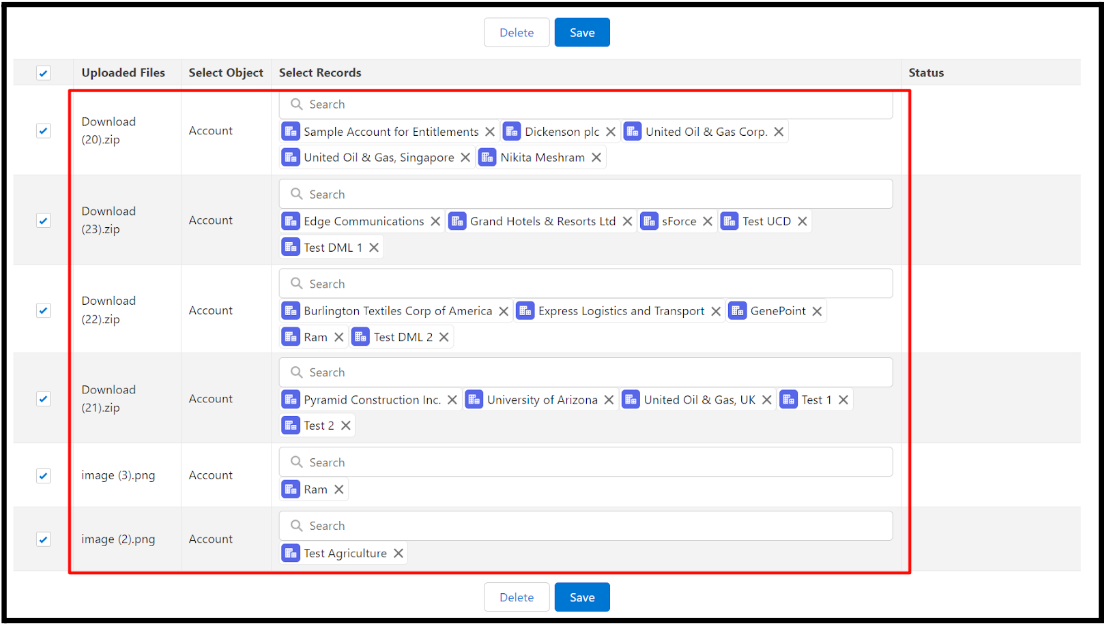Remove the Test Agriculture pill

pyautogui.click(x=398, y=553)
